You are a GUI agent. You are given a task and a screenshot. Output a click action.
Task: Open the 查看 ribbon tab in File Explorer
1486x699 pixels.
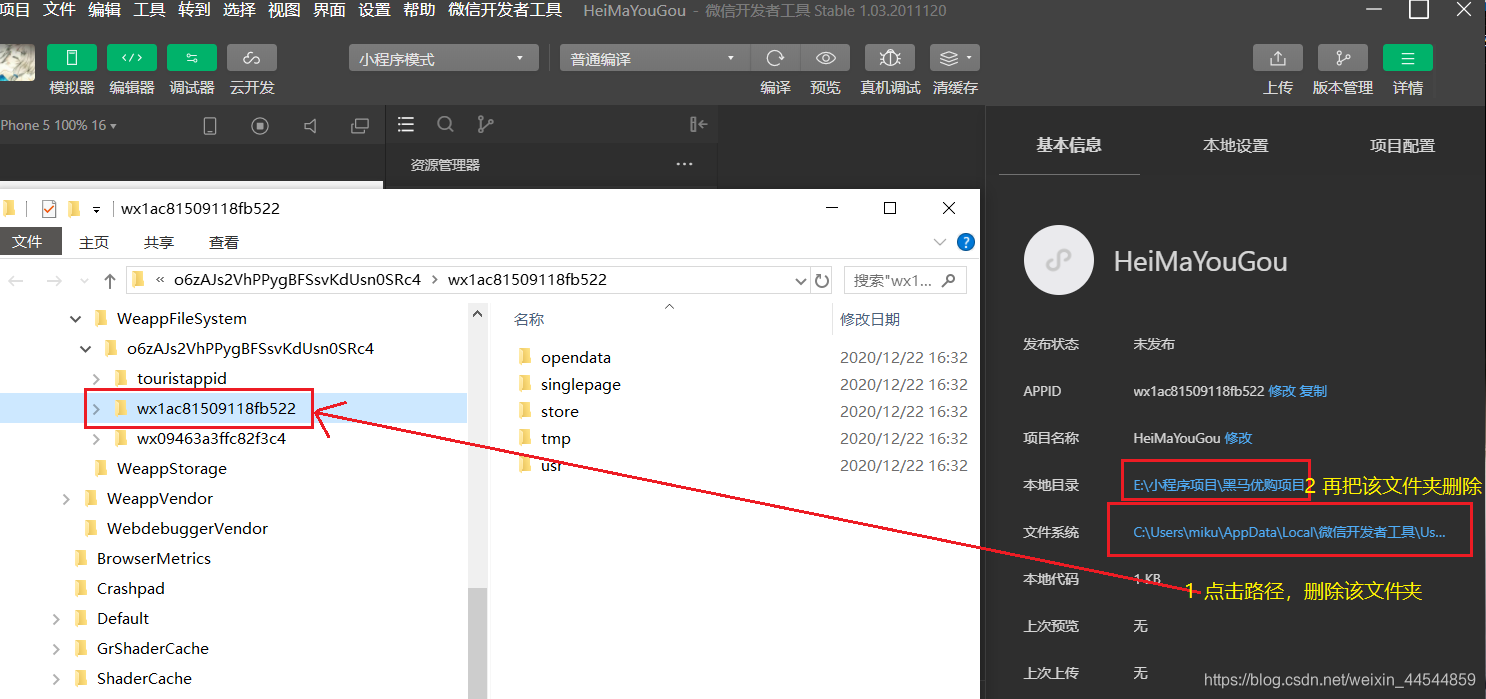point(224,242)
